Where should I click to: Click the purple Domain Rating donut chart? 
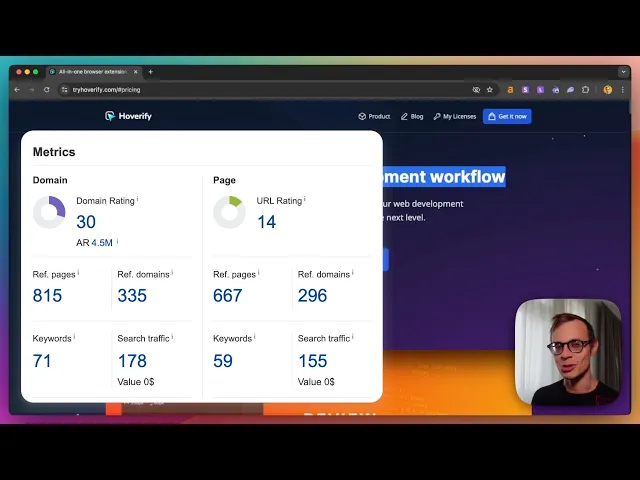click(49, 212)
